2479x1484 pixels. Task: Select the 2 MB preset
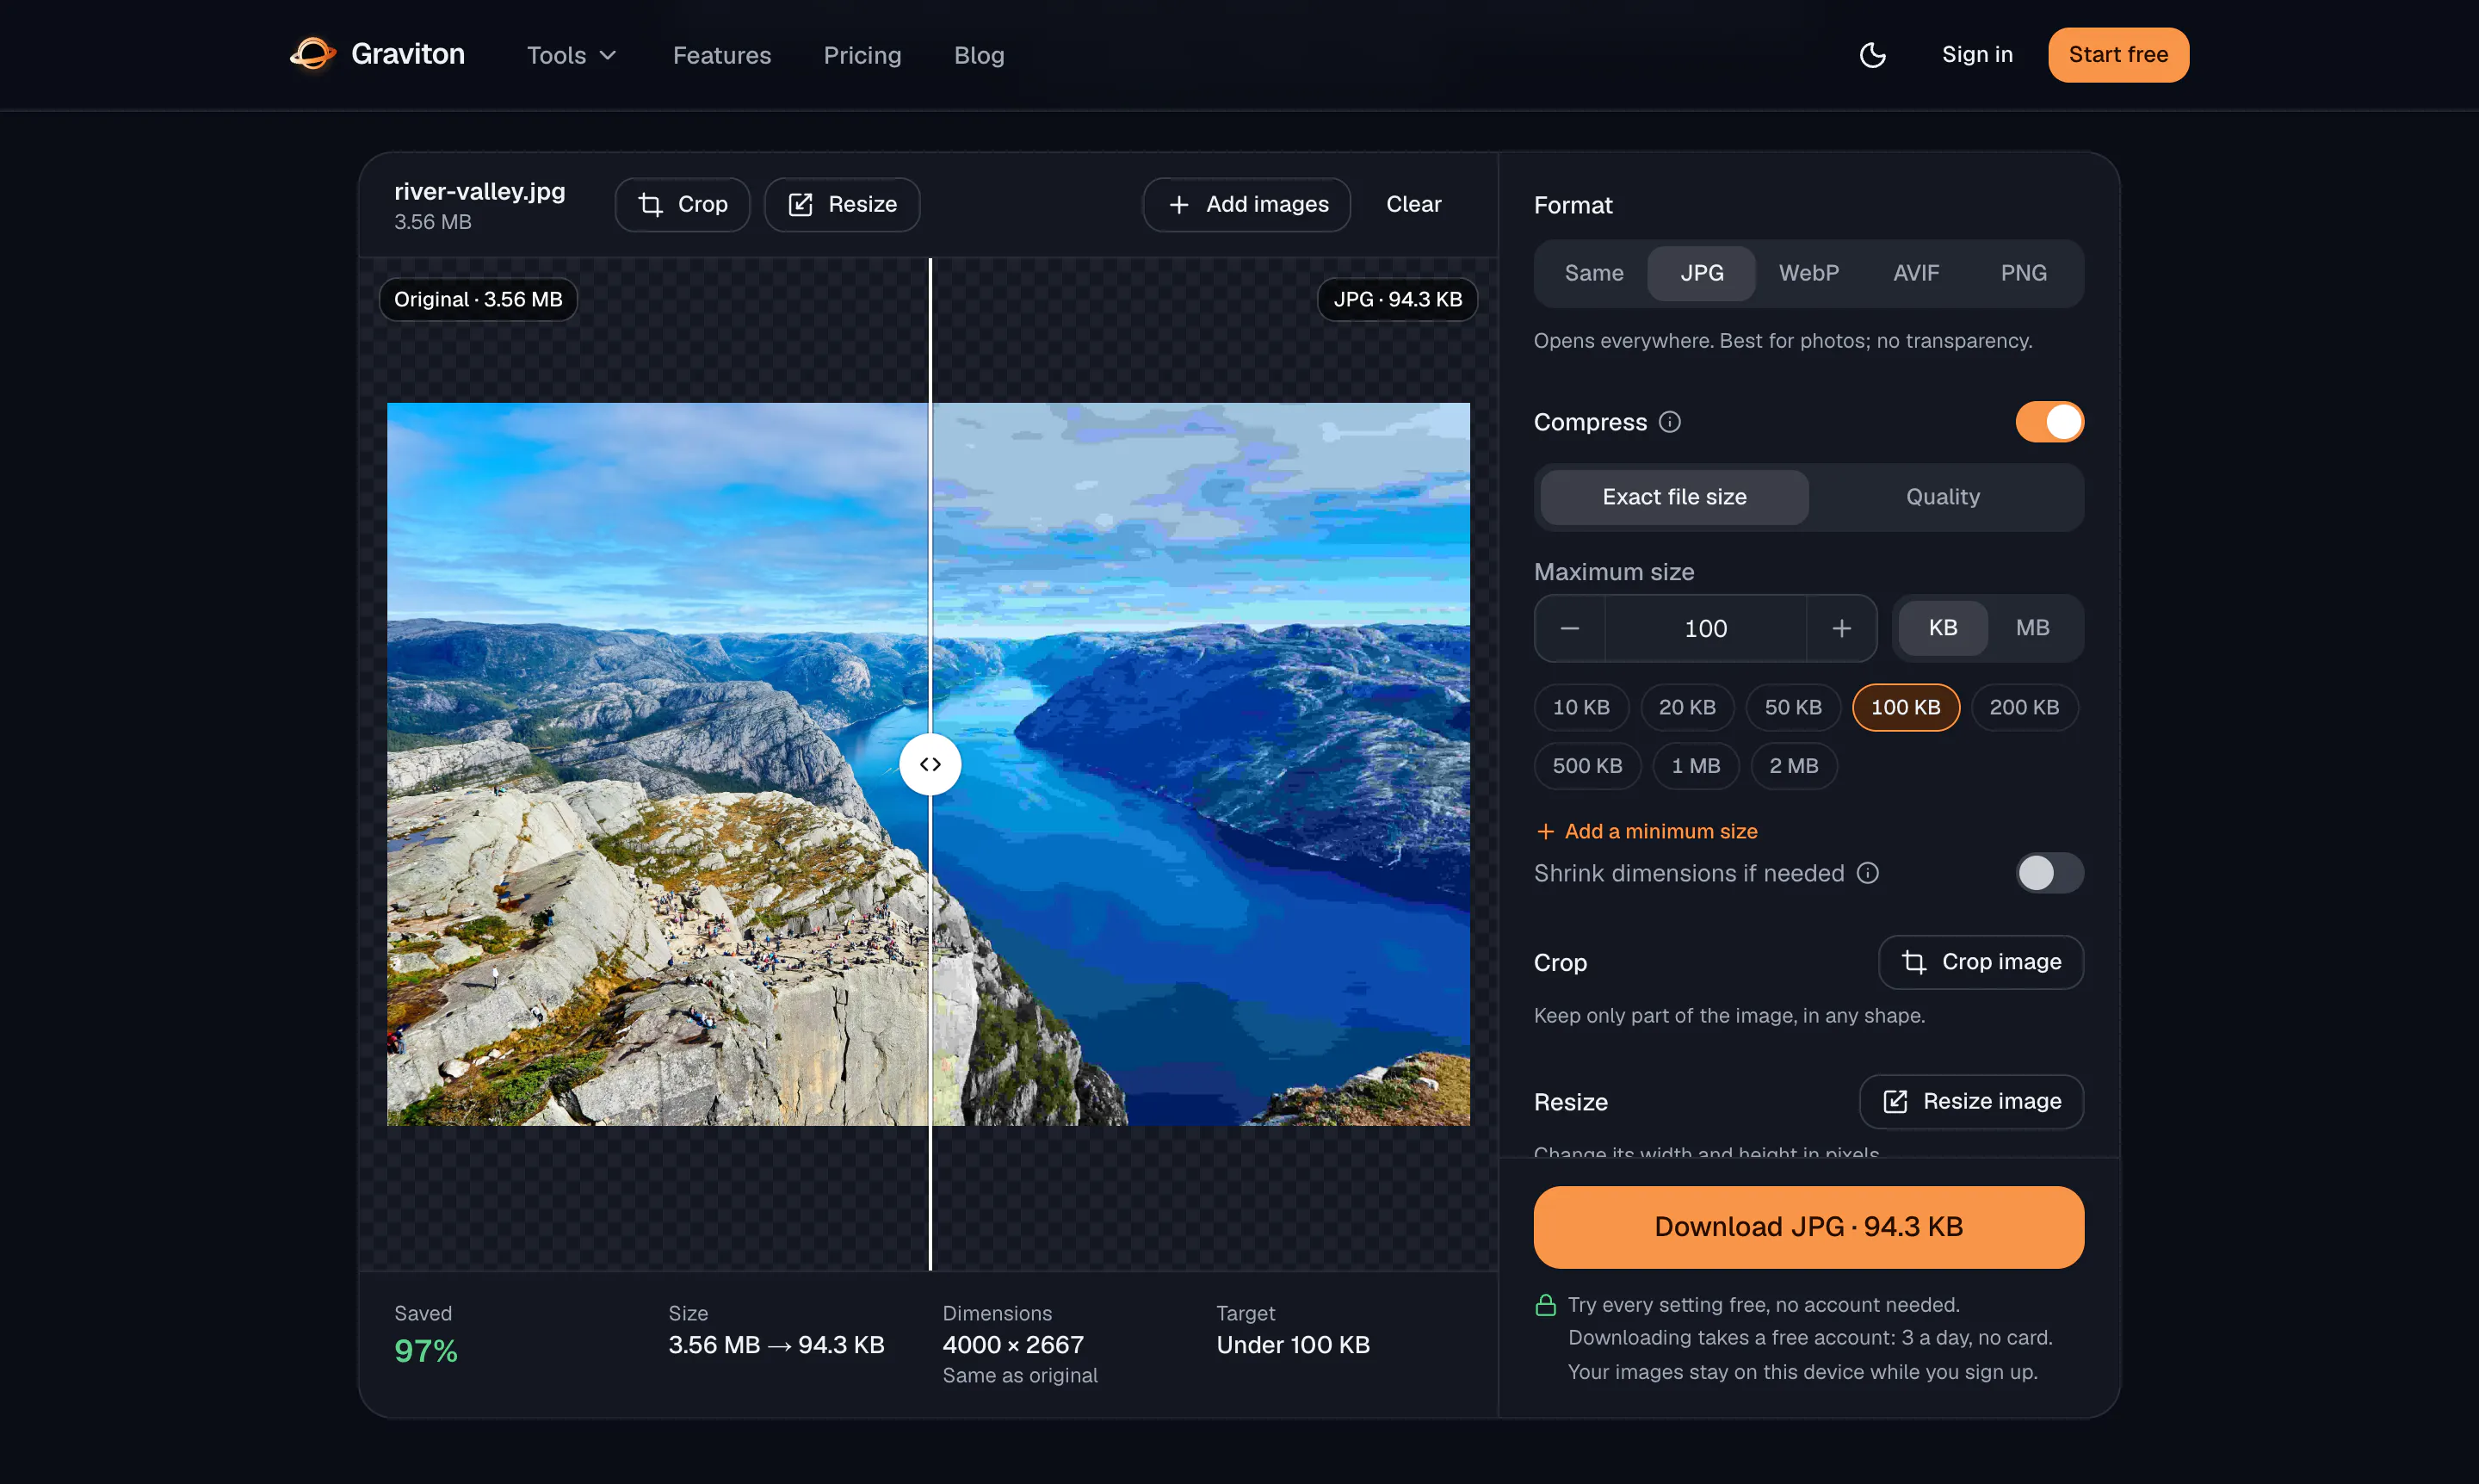(x=1793, y=766)
